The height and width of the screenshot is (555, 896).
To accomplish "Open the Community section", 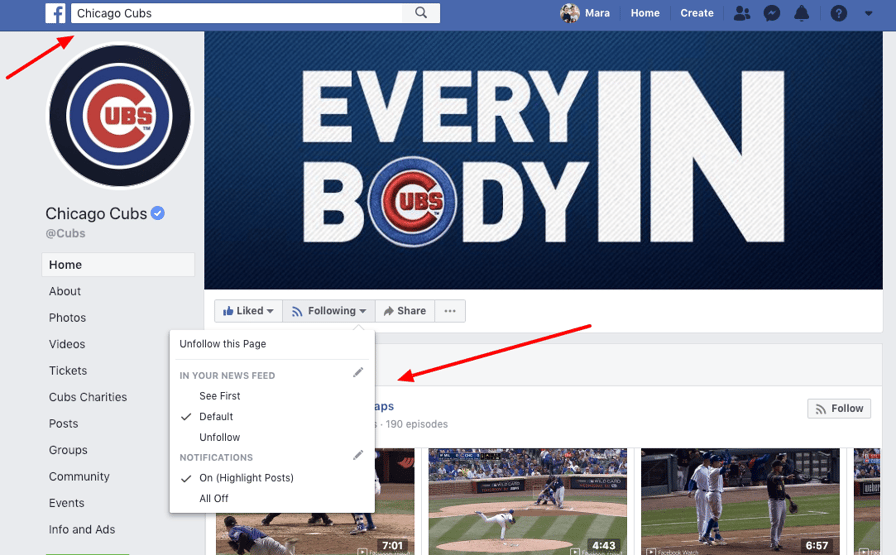I will [x=79, y=477].
